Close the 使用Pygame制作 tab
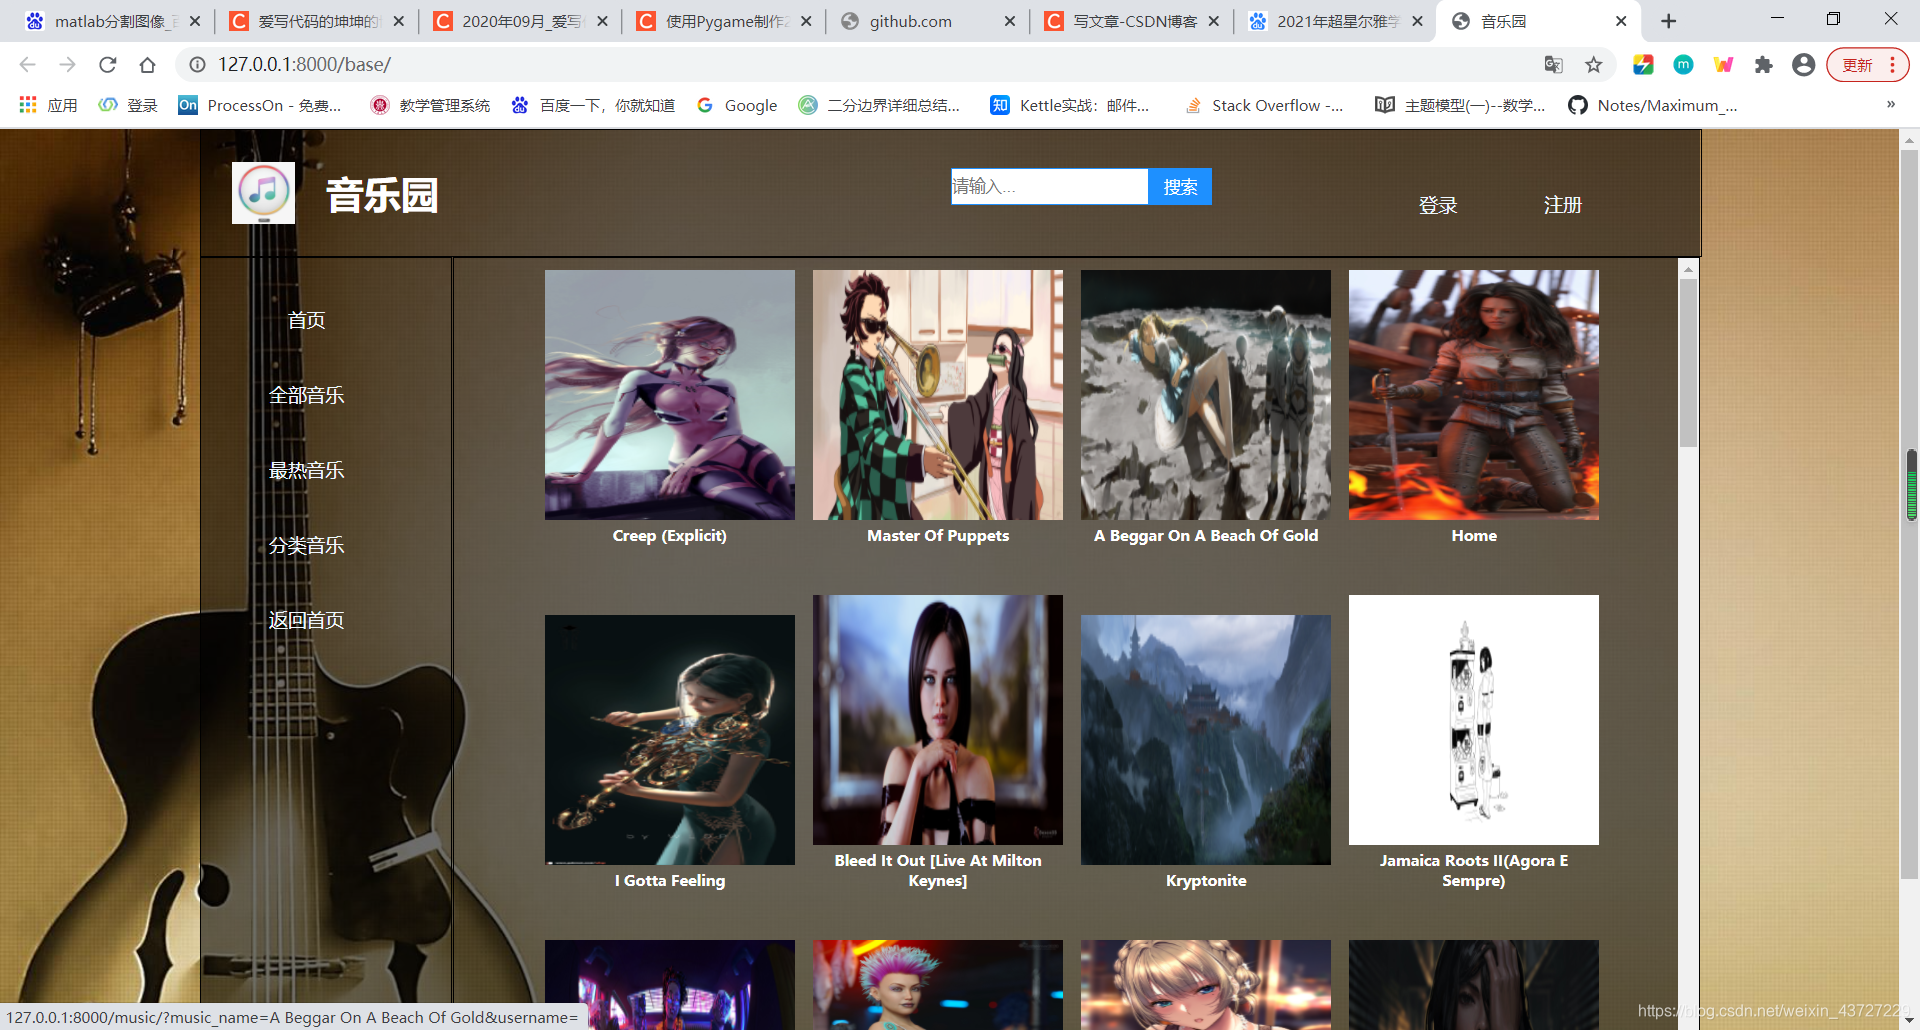 [x=806, y=21]
